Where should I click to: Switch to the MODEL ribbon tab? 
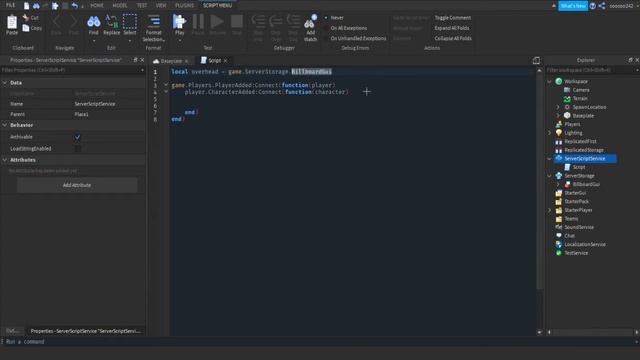120,5
